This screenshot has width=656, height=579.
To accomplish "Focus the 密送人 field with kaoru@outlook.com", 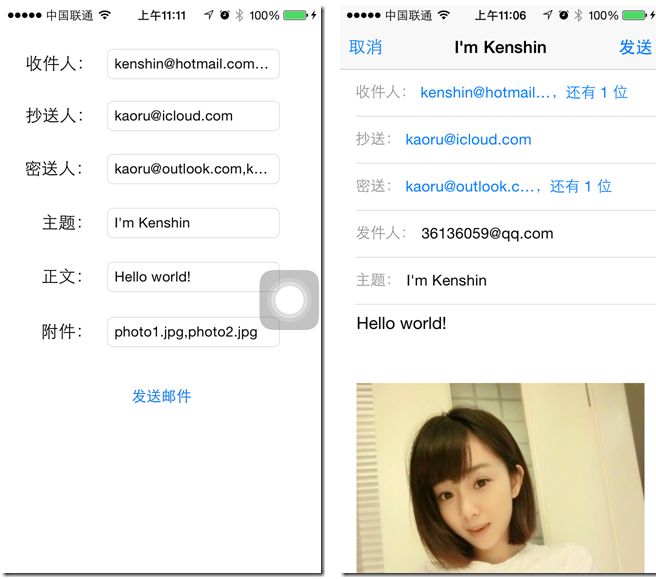I will pyautogui.click(x=193, y=169).
